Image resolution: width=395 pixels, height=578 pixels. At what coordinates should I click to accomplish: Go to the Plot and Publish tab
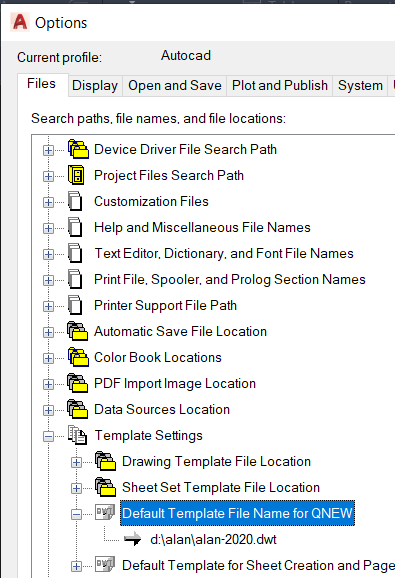point(280,86)
